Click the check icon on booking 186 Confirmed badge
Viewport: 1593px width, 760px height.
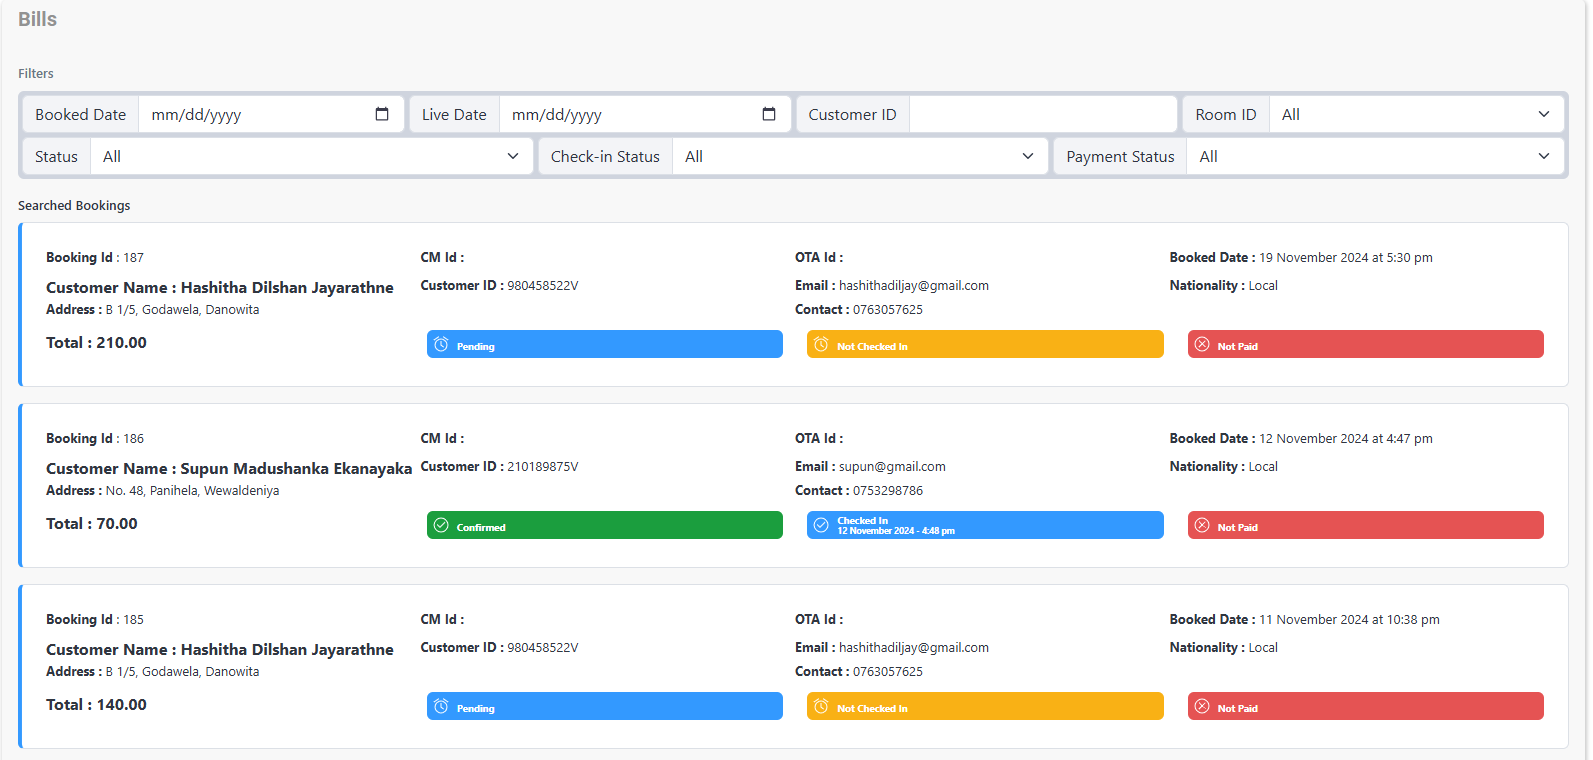click(x=441, y=526)
